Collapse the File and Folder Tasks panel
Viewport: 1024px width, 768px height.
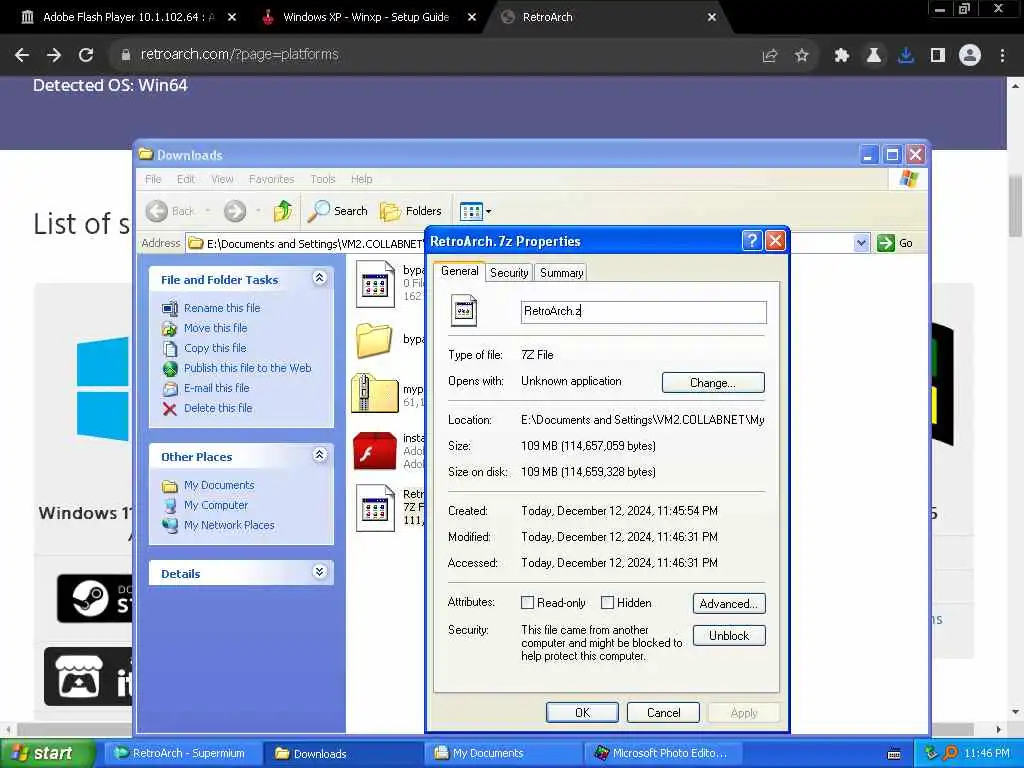point(319,278)
